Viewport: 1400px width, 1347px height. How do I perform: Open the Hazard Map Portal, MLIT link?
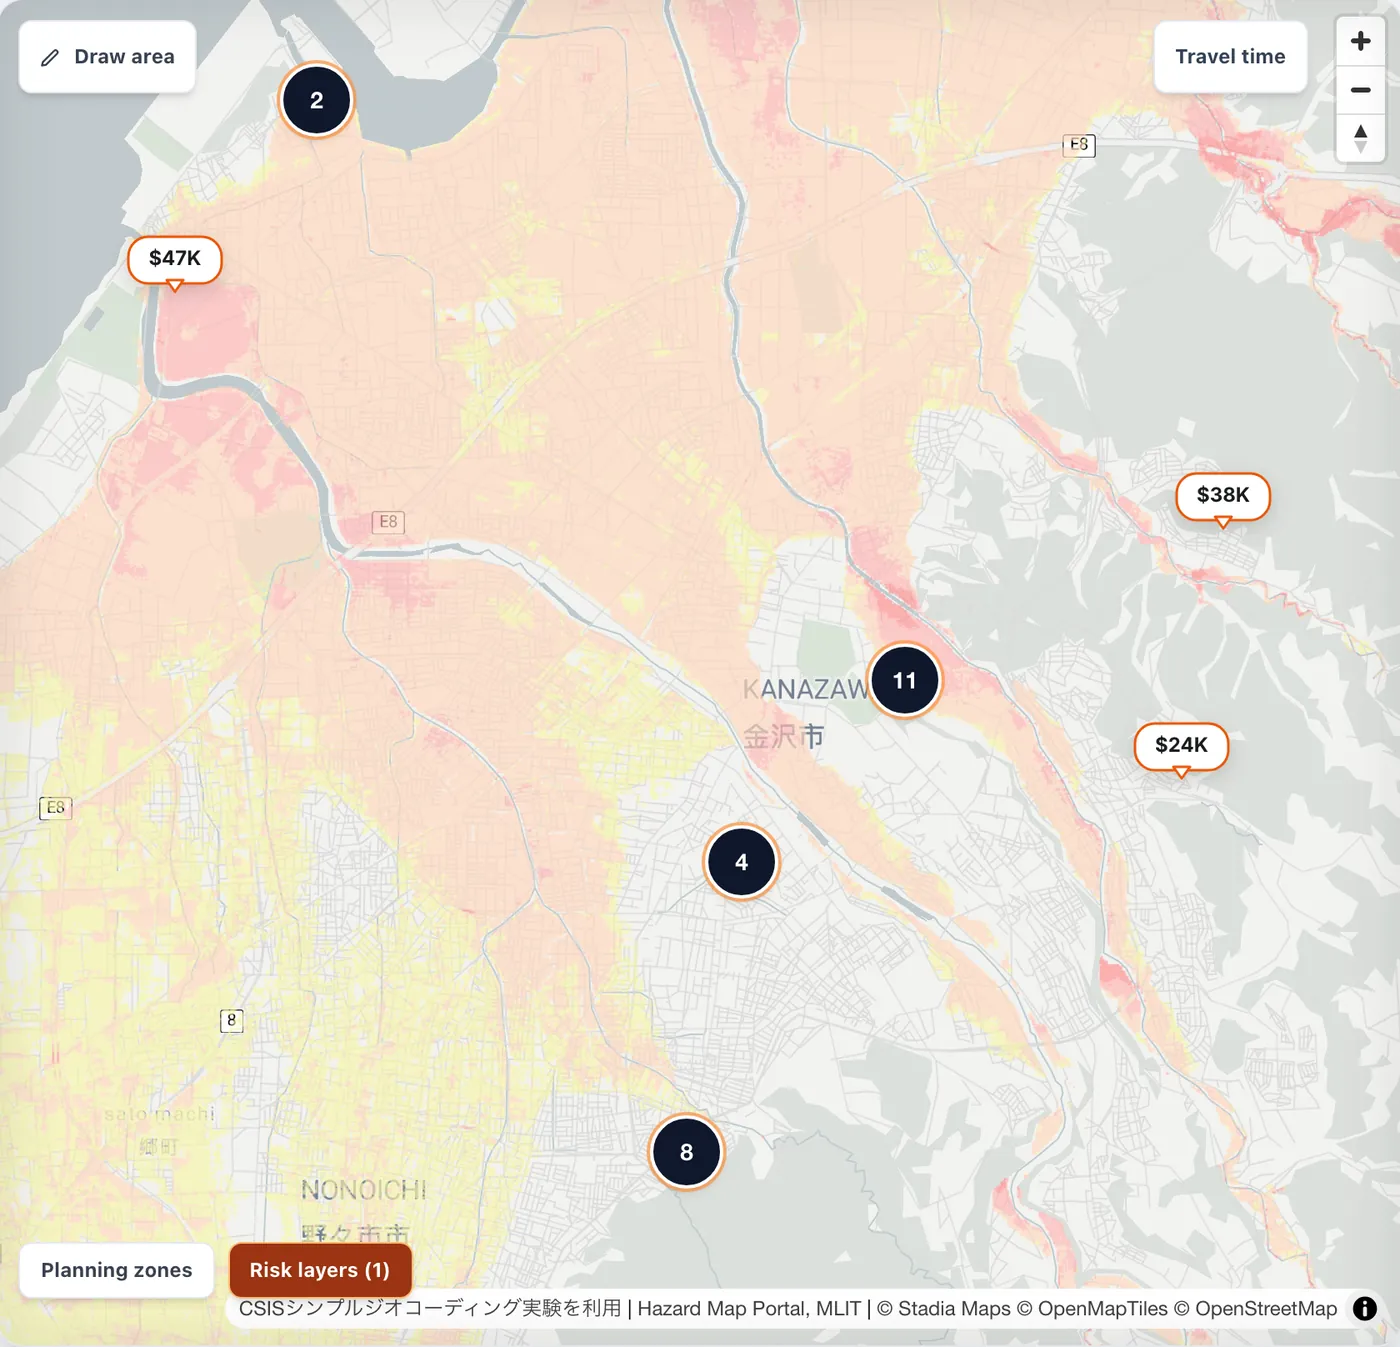tap(749, 1309)
